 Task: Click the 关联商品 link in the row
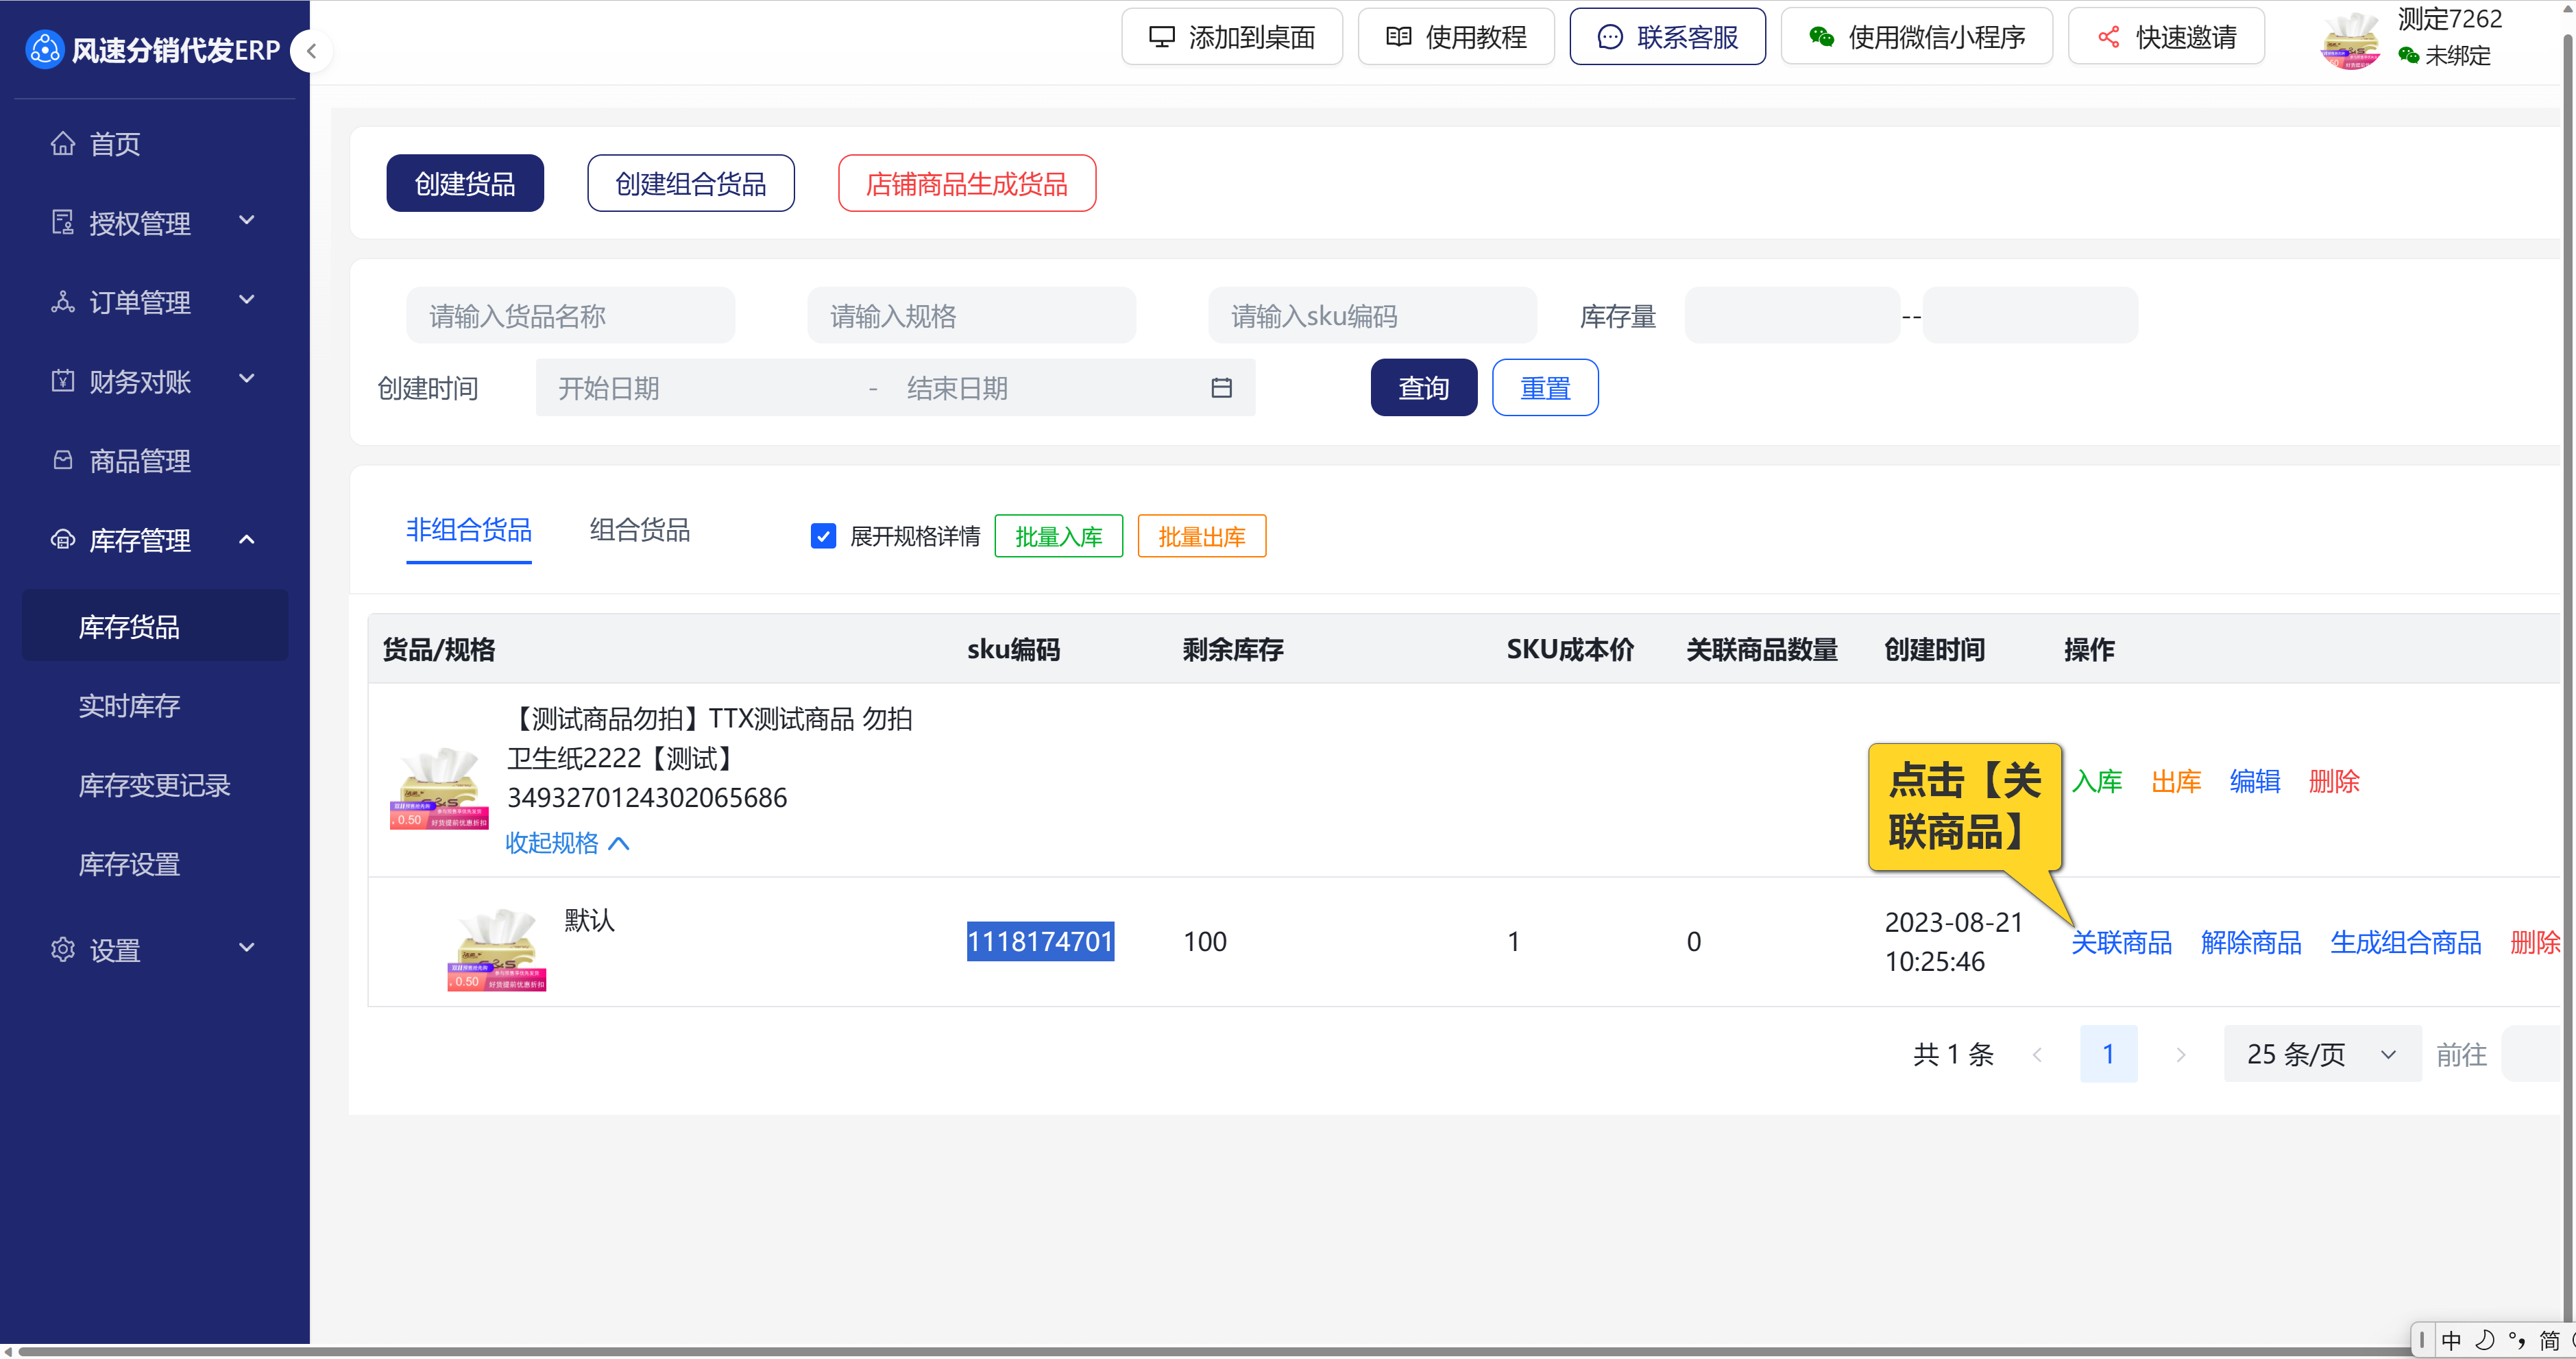(2121, 942)
